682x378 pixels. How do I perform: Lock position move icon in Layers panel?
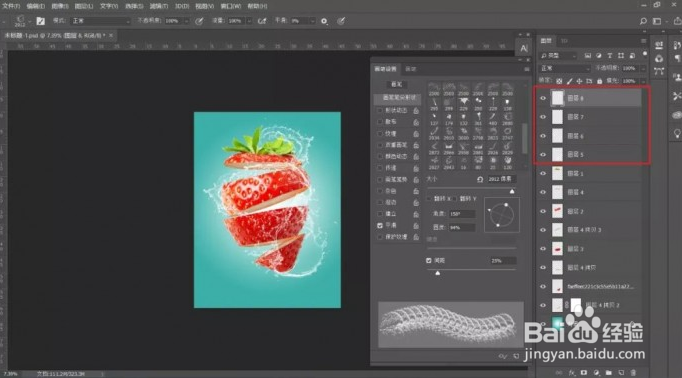point(579,81)
